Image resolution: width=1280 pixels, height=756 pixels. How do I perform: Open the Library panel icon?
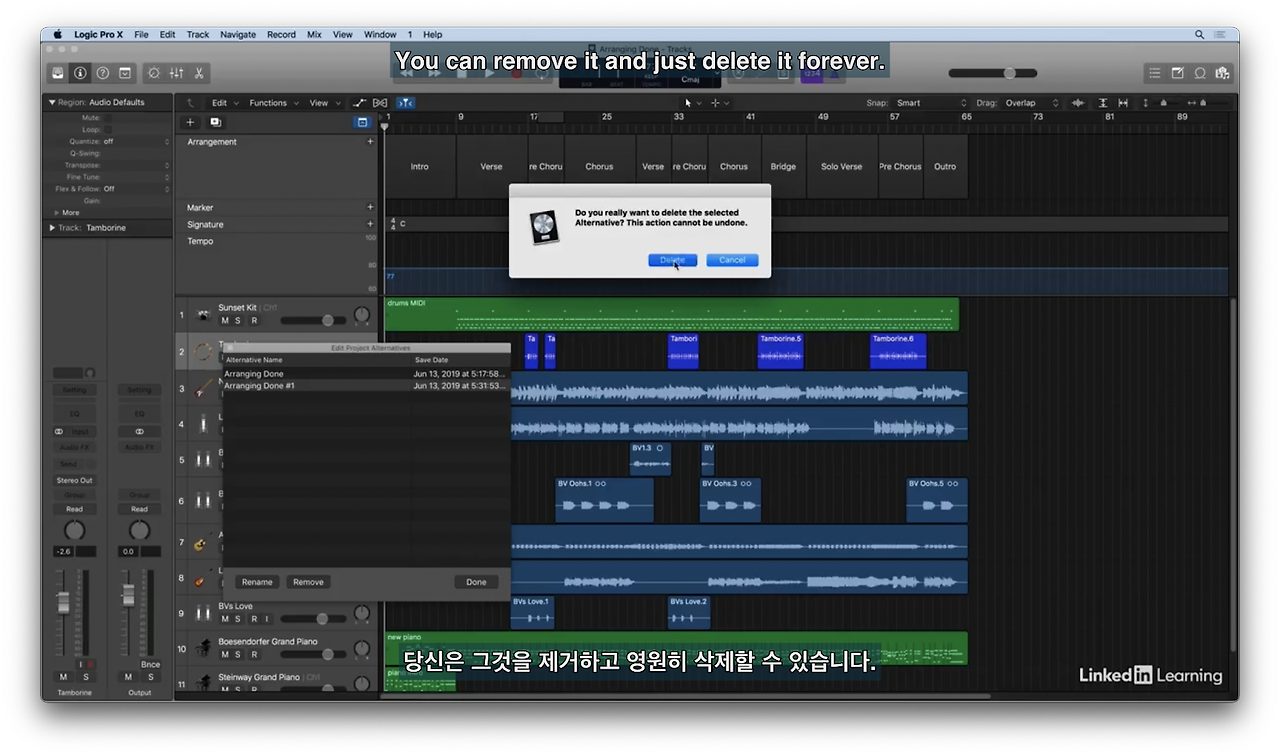[x=58, y=73]
